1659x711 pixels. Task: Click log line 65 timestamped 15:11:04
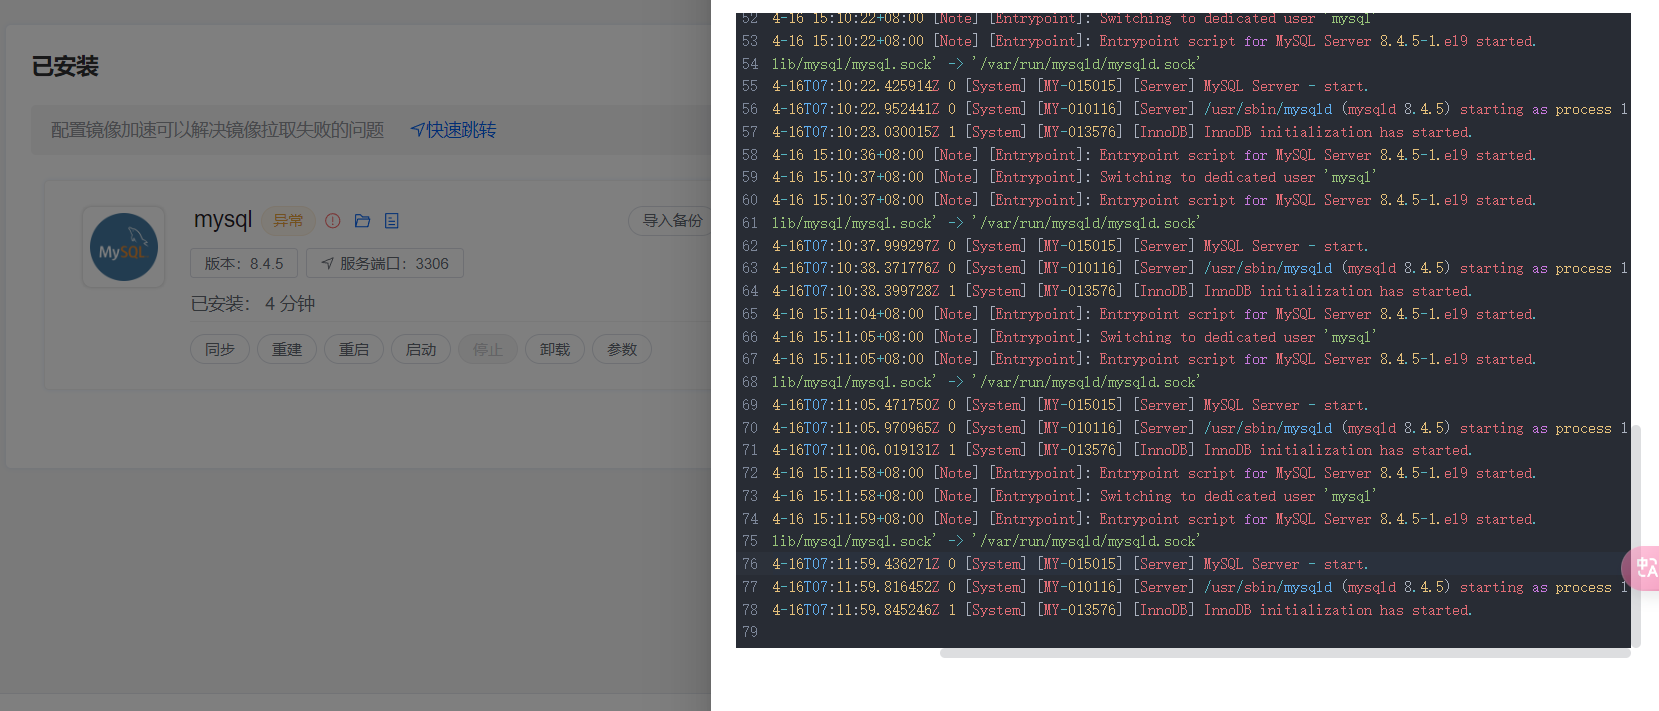[x=1153, y=314]
